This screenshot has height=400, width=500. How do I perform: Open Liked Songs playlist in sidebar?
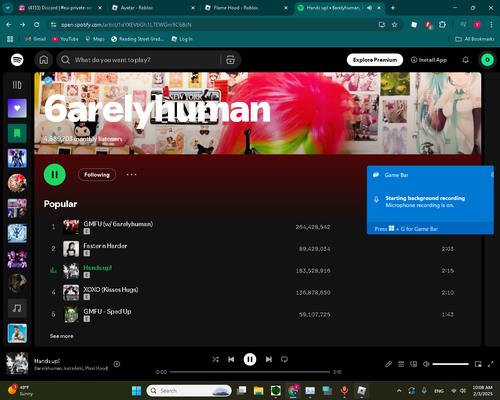pyautogui.click(x=17, y=108)
